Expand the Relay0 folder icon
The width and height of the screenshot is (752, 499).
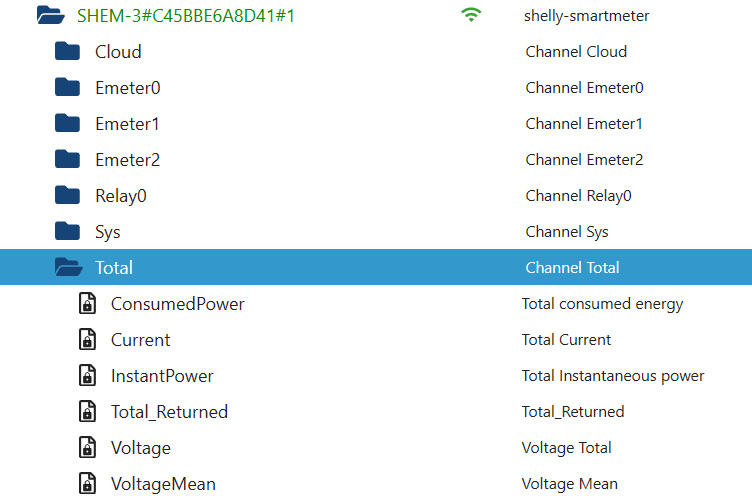coord(67,195)
